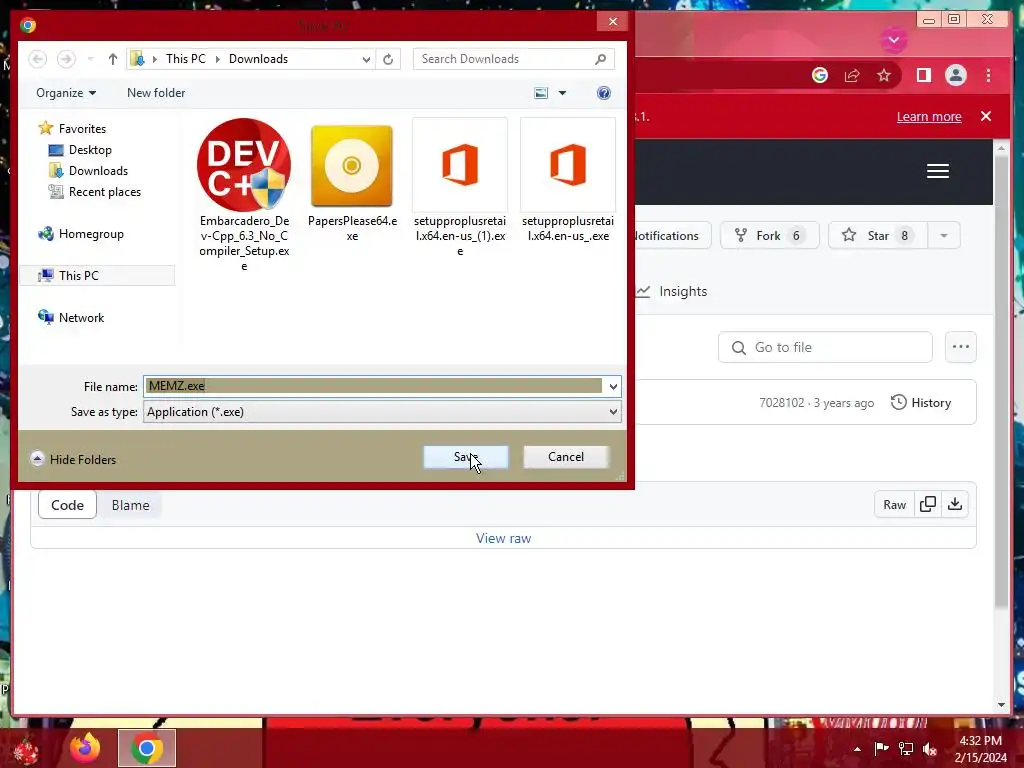The height and width of the screenshot is (768, 1024).
Task: Click the View raw link
Action: point(504,538)
